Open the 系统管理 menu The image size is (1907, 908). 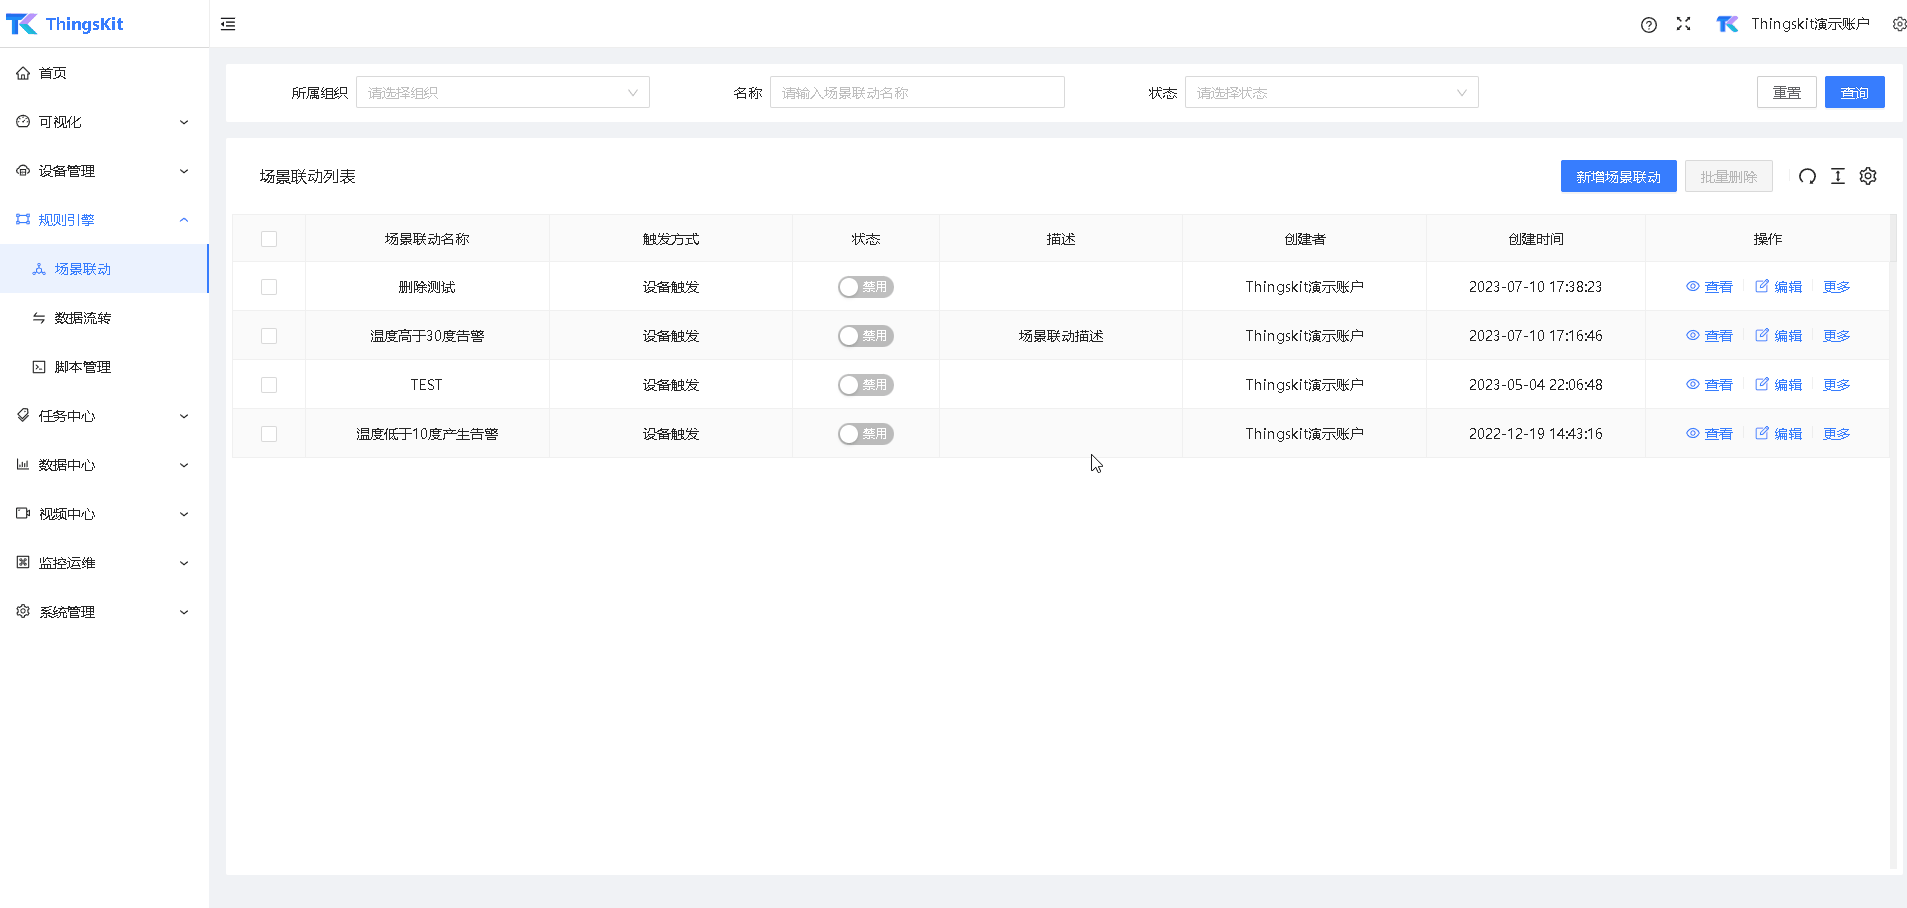[x=104, y=612]
